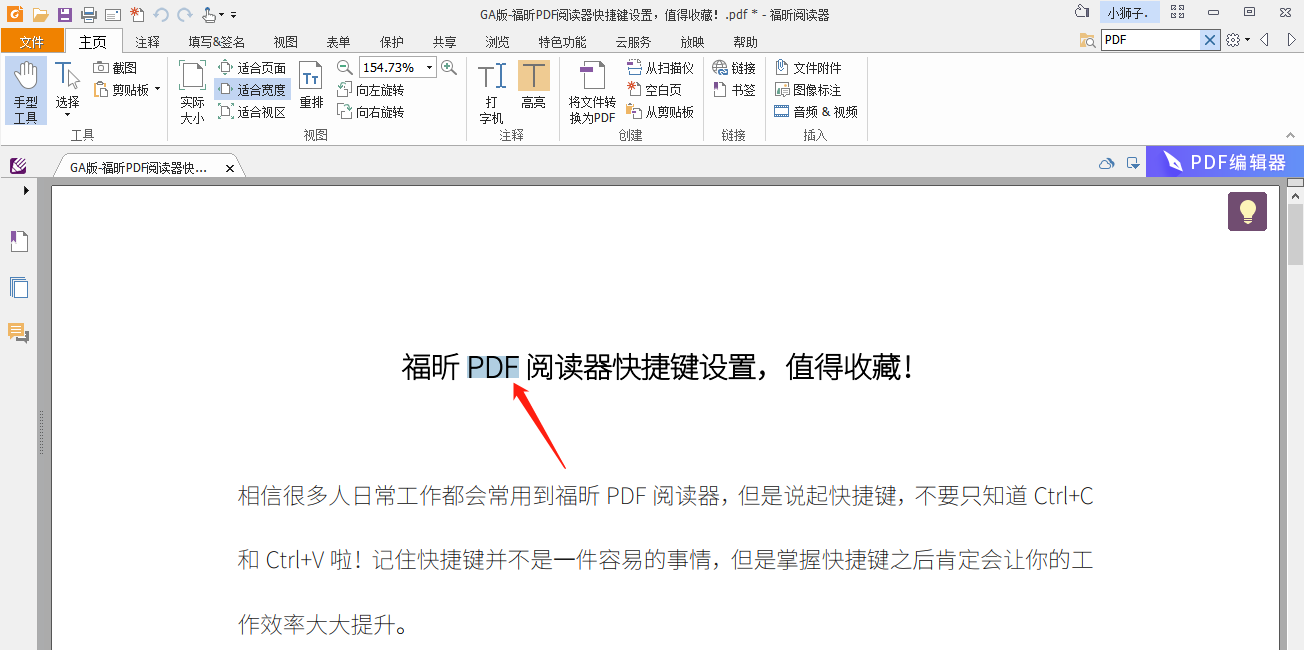Open the Pages thumbnails panel in sidebar
The height and width of the screenshot is (650, 1304).
19,287
